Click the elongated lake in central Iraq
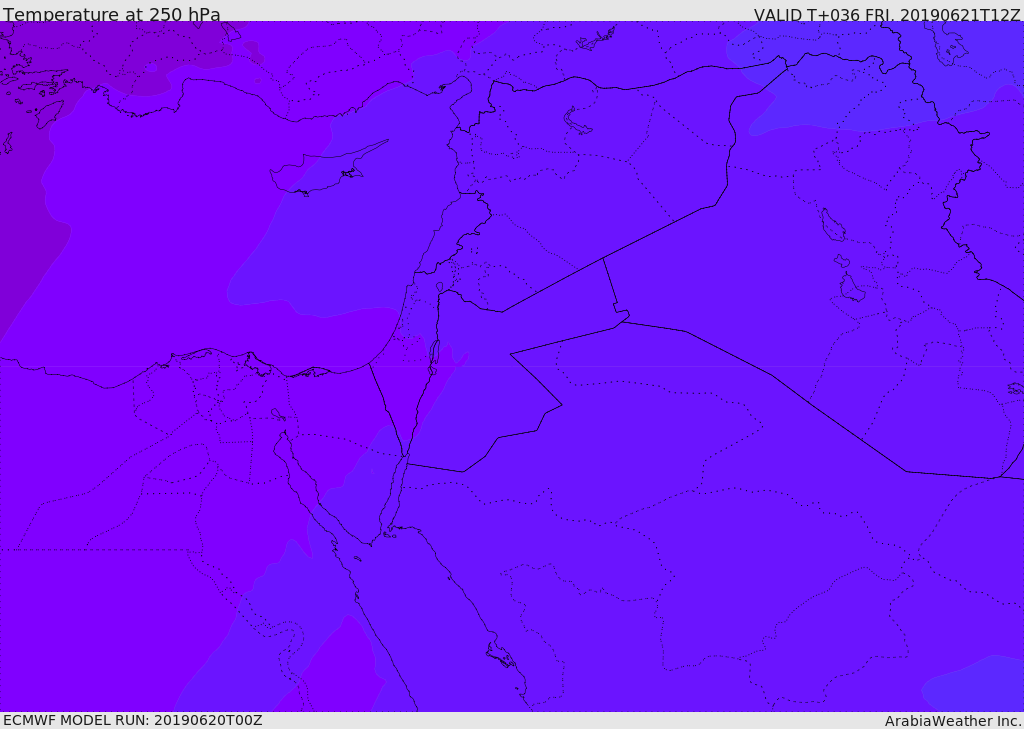Screen dimensions: 1024x729 832,225
